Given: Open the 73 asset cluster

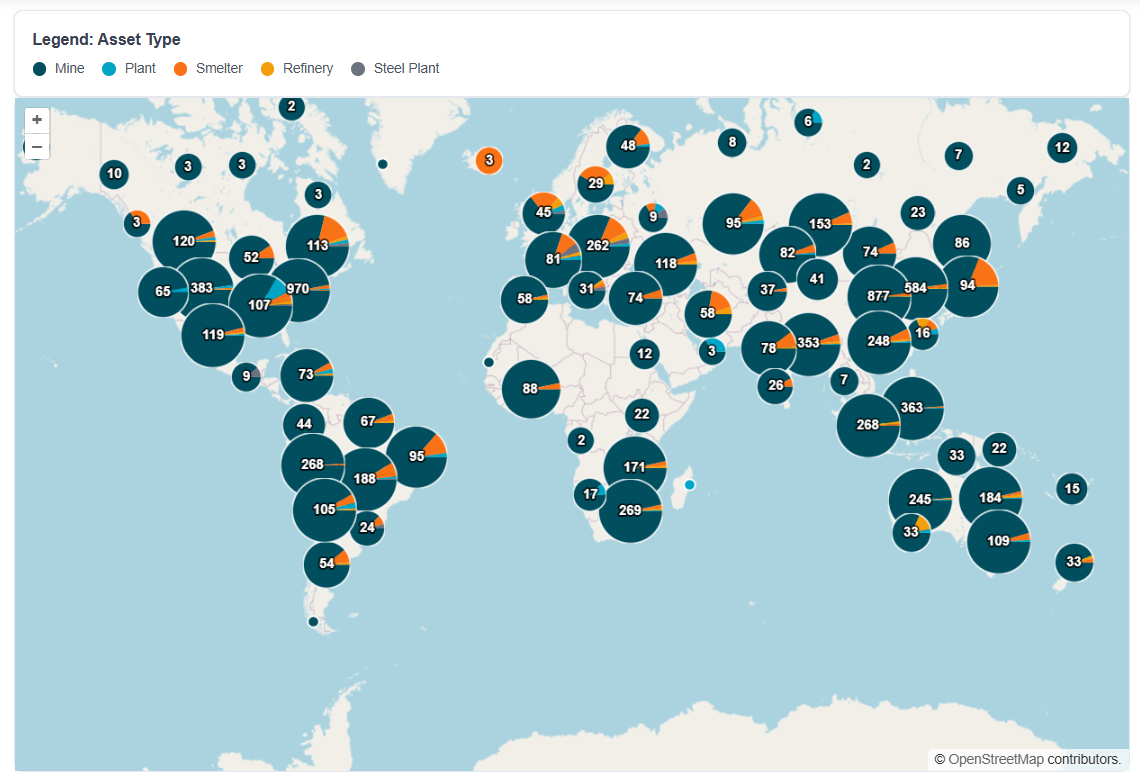Looking at the screenshot, I should coord(307,375).
